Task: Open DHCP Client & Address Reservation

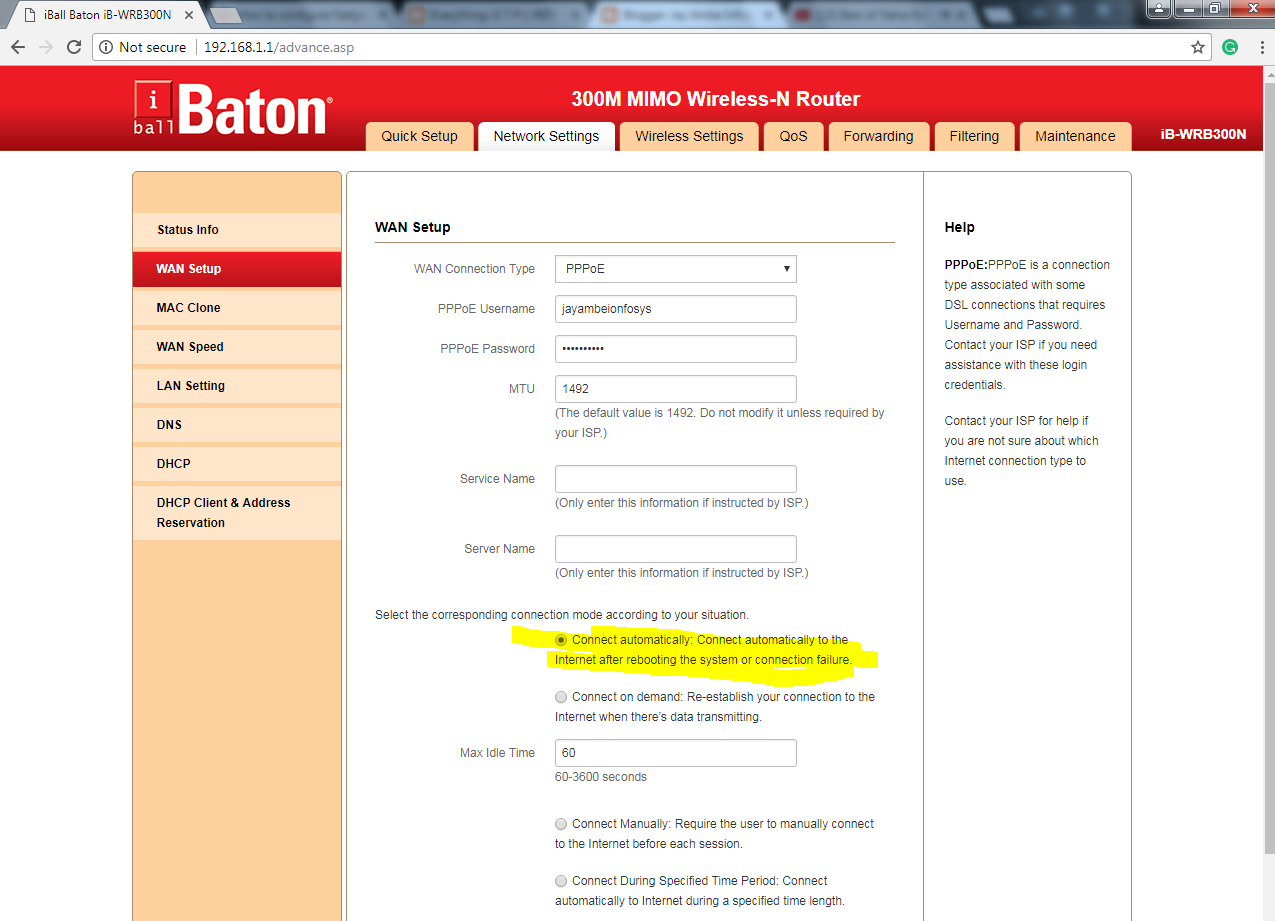Action: coord(222,512)
